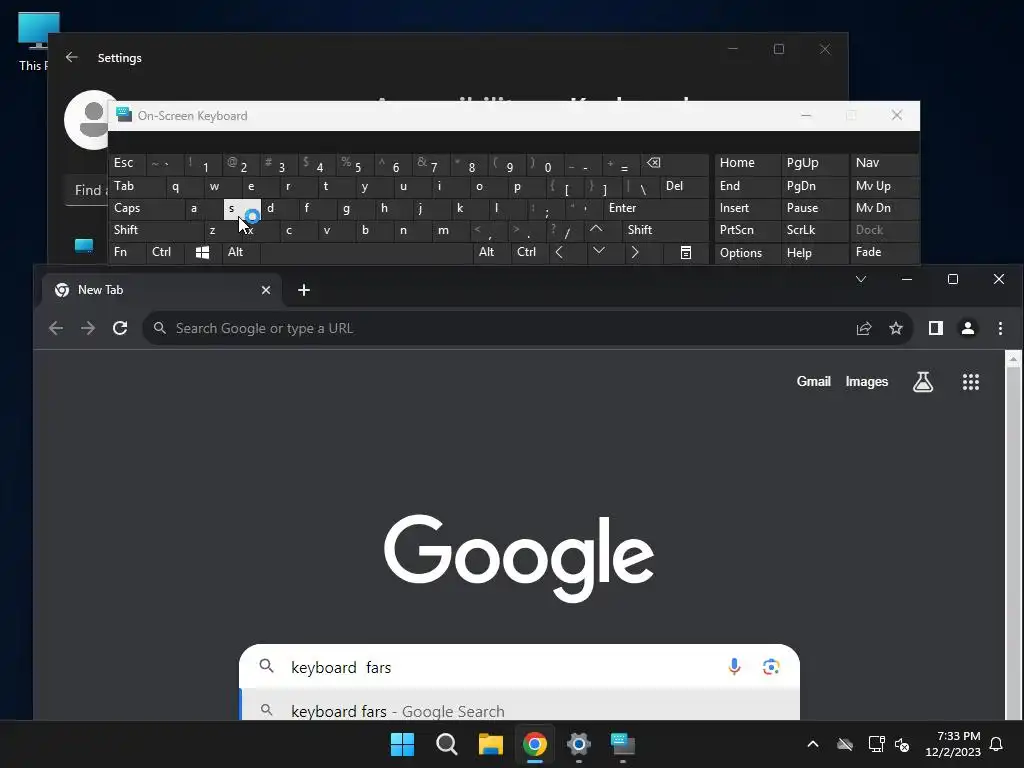Click the PrtScn key

(x=747, y=230)
